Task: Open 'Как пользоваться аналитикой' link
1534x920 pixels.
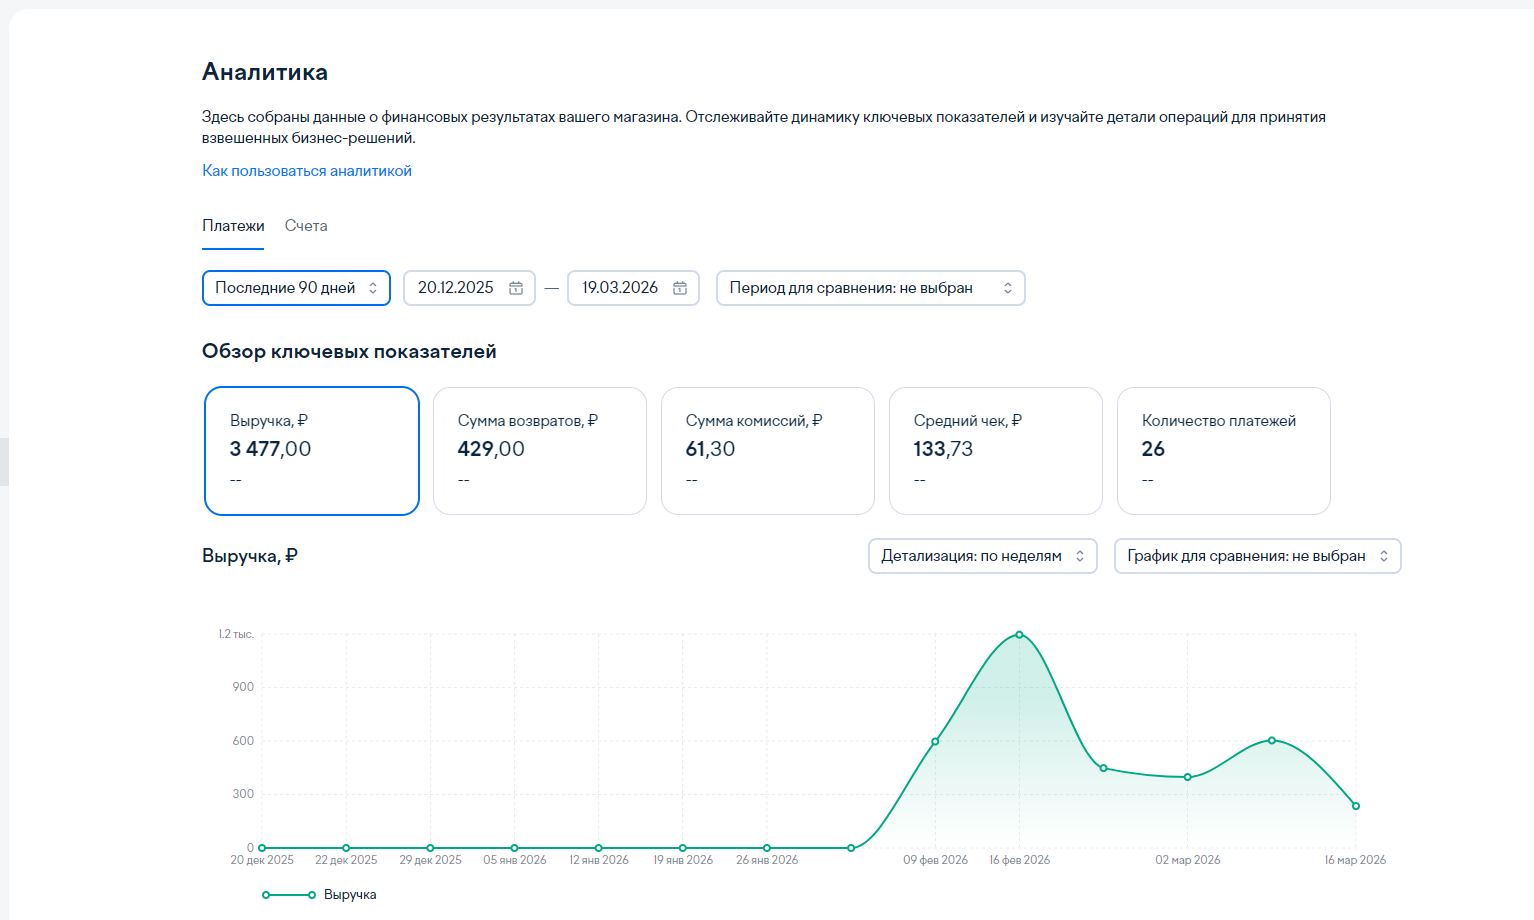Action: coord(307,171)
